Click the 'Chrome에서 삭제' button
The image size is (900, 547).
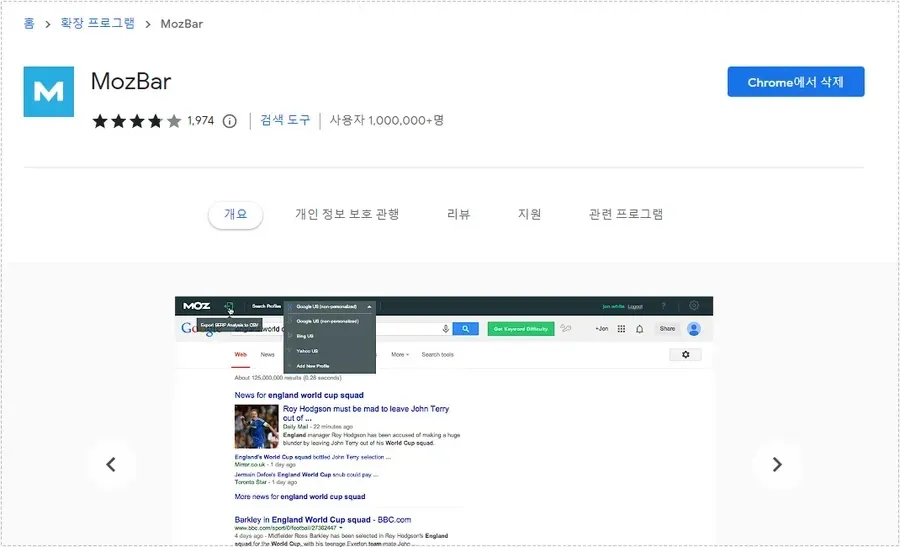(x=796, y=82)
